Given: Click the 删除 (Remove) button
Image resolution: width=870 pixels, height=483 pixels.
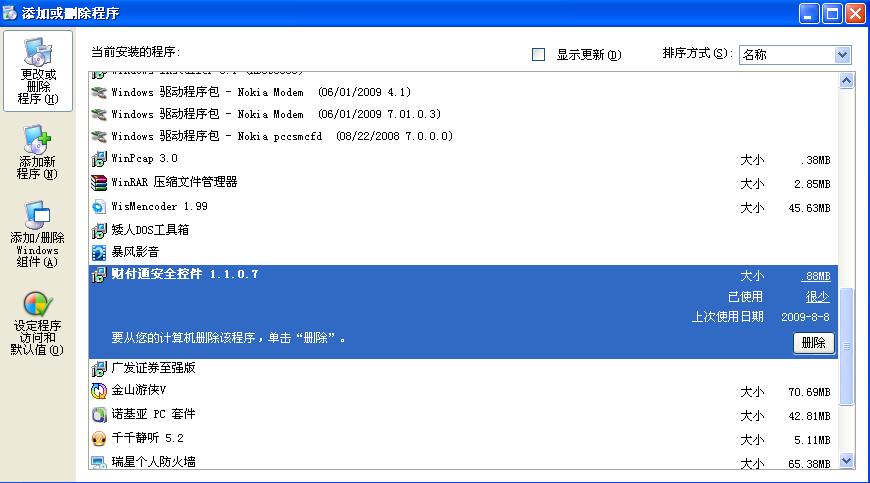Looking at the screenshot, I should [813, 343].
